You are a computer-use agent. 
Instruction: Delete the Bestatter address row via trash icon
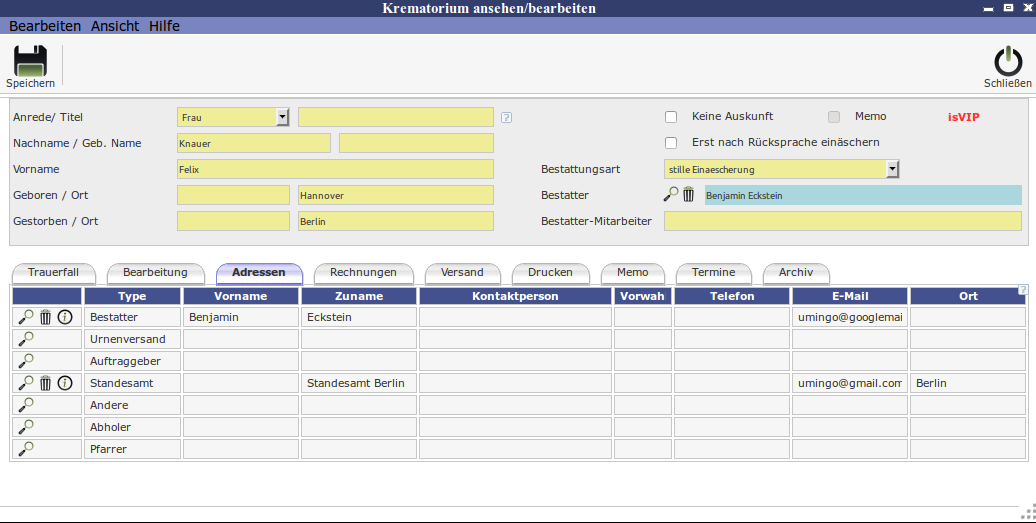pyautogui.click(x=46, y=317)
